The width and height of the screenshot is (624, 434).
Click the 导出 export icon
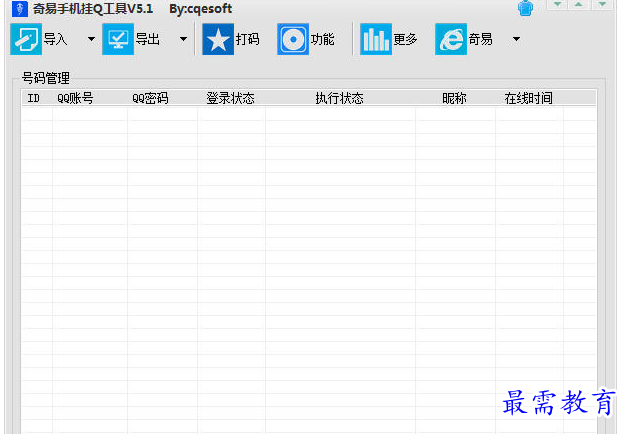(118, 39)
